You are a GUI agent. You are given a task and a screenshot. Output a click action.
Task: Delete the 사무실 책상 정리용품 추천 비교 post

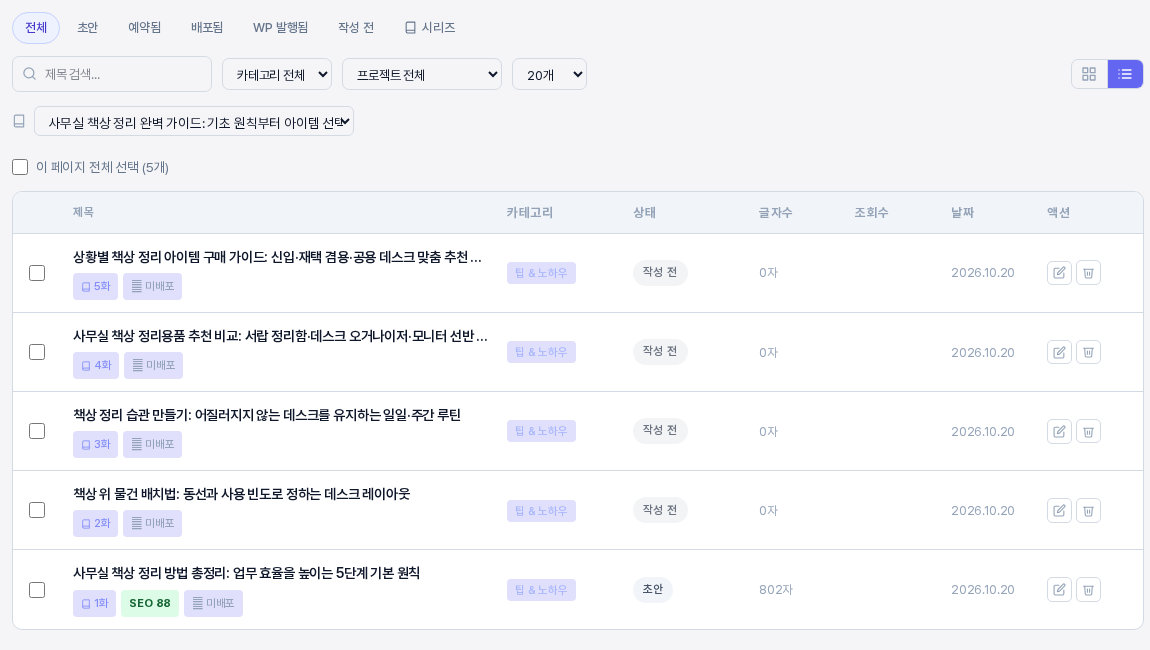[1088, 352]
